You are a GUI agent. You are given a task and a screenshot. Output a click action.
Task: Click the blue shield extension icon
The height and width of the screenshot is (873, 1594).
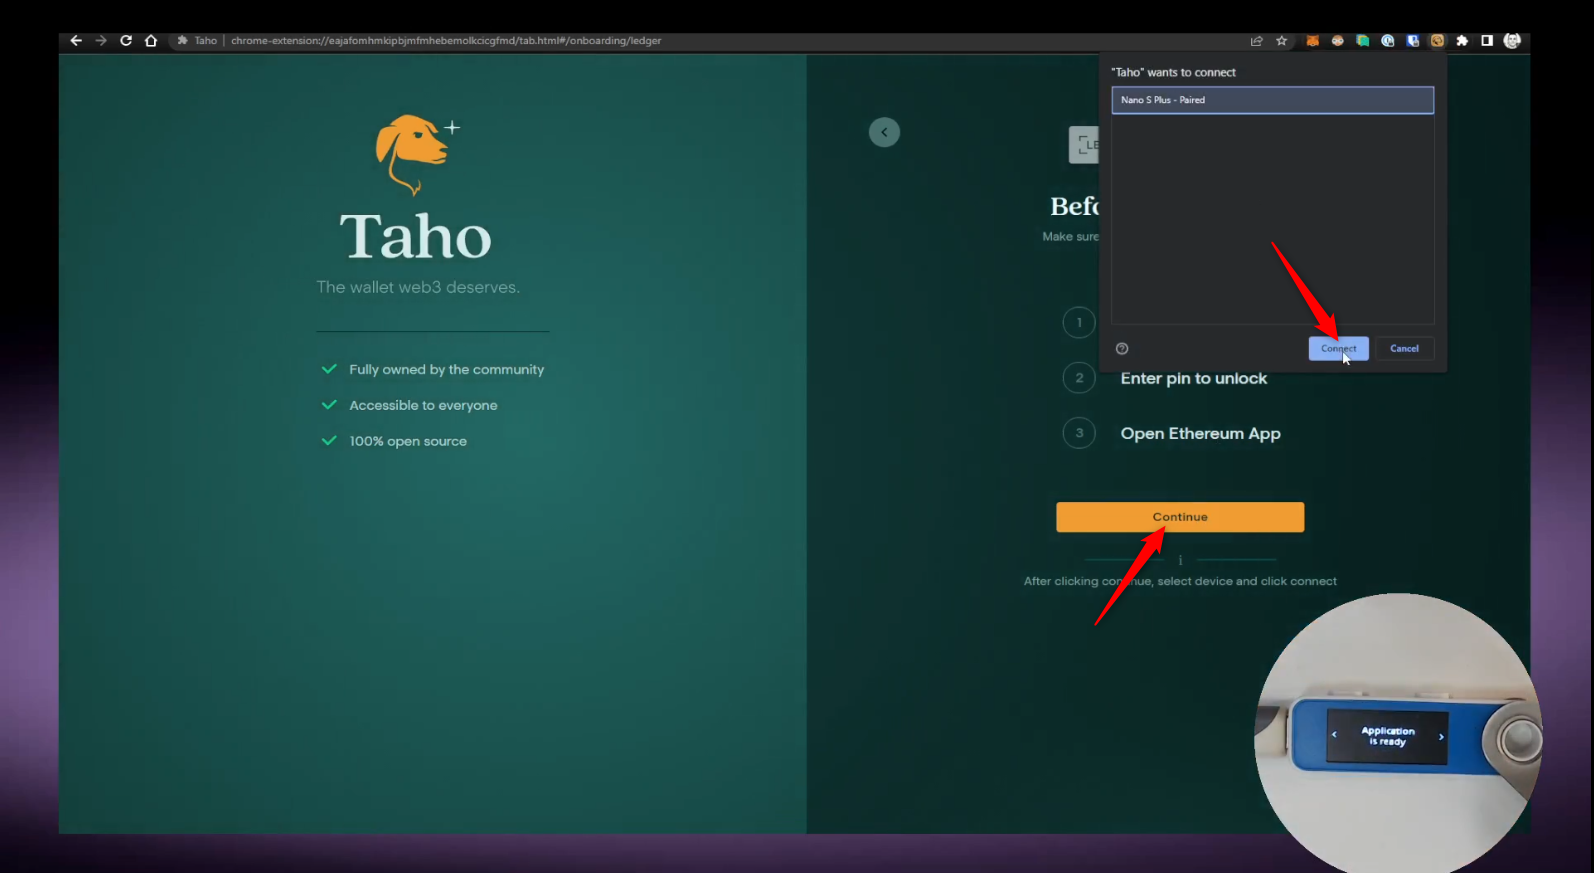click(1412, 41)
